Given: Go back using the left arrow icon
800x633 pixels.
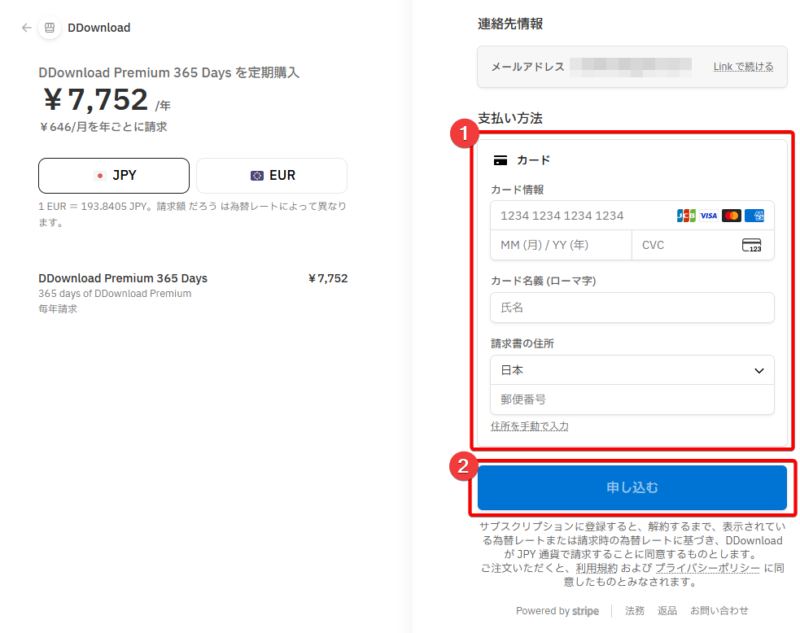Looking at the screenshot, I should 27,28.
